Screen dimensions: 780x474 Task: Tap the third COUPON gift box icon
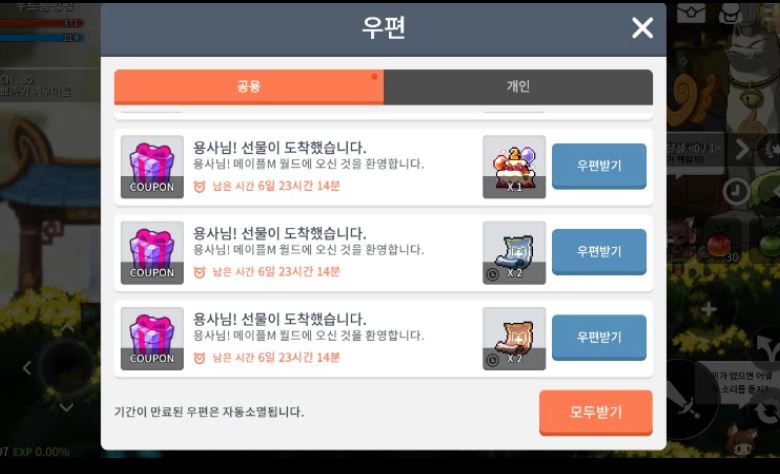click(152, 338)
